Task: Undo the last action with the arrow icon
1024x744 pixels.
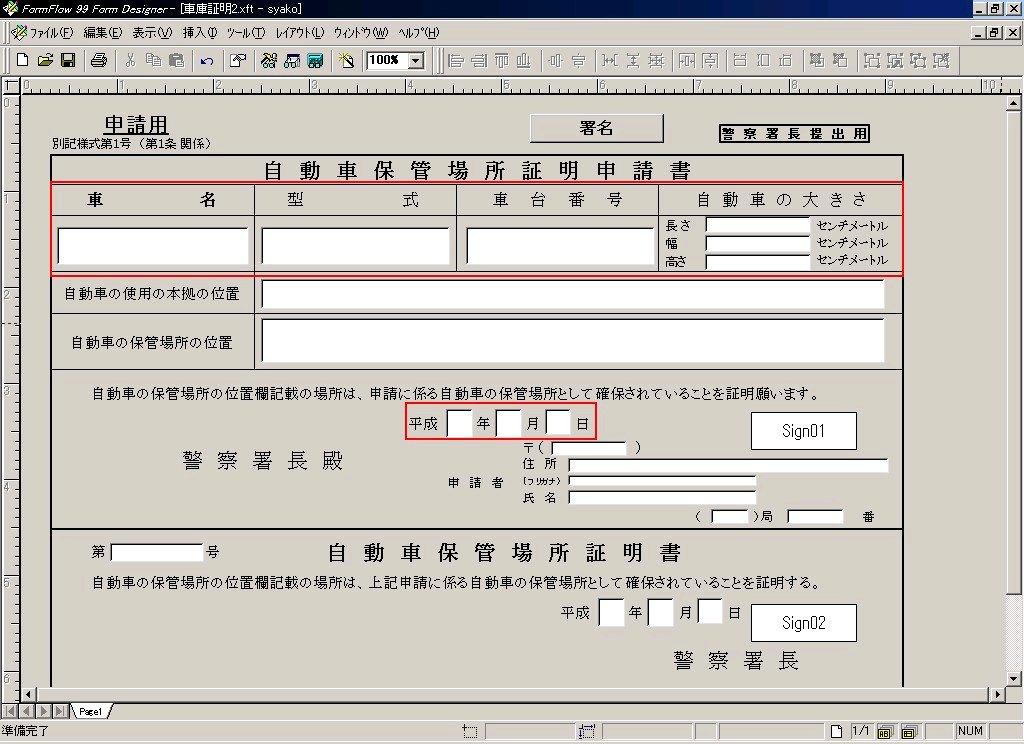Action: point(207,61)
